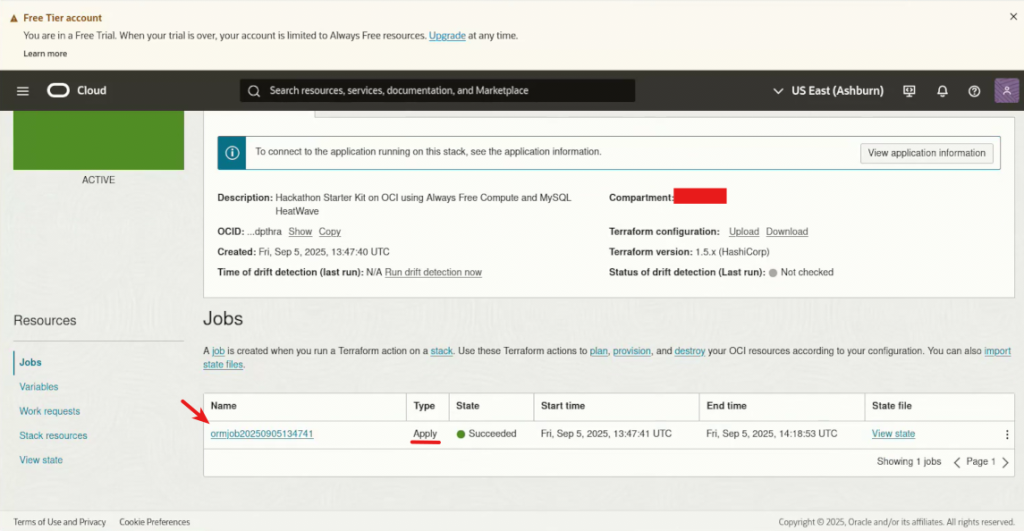Open the Cloud Shell developer tools icon

coord(909,91)
